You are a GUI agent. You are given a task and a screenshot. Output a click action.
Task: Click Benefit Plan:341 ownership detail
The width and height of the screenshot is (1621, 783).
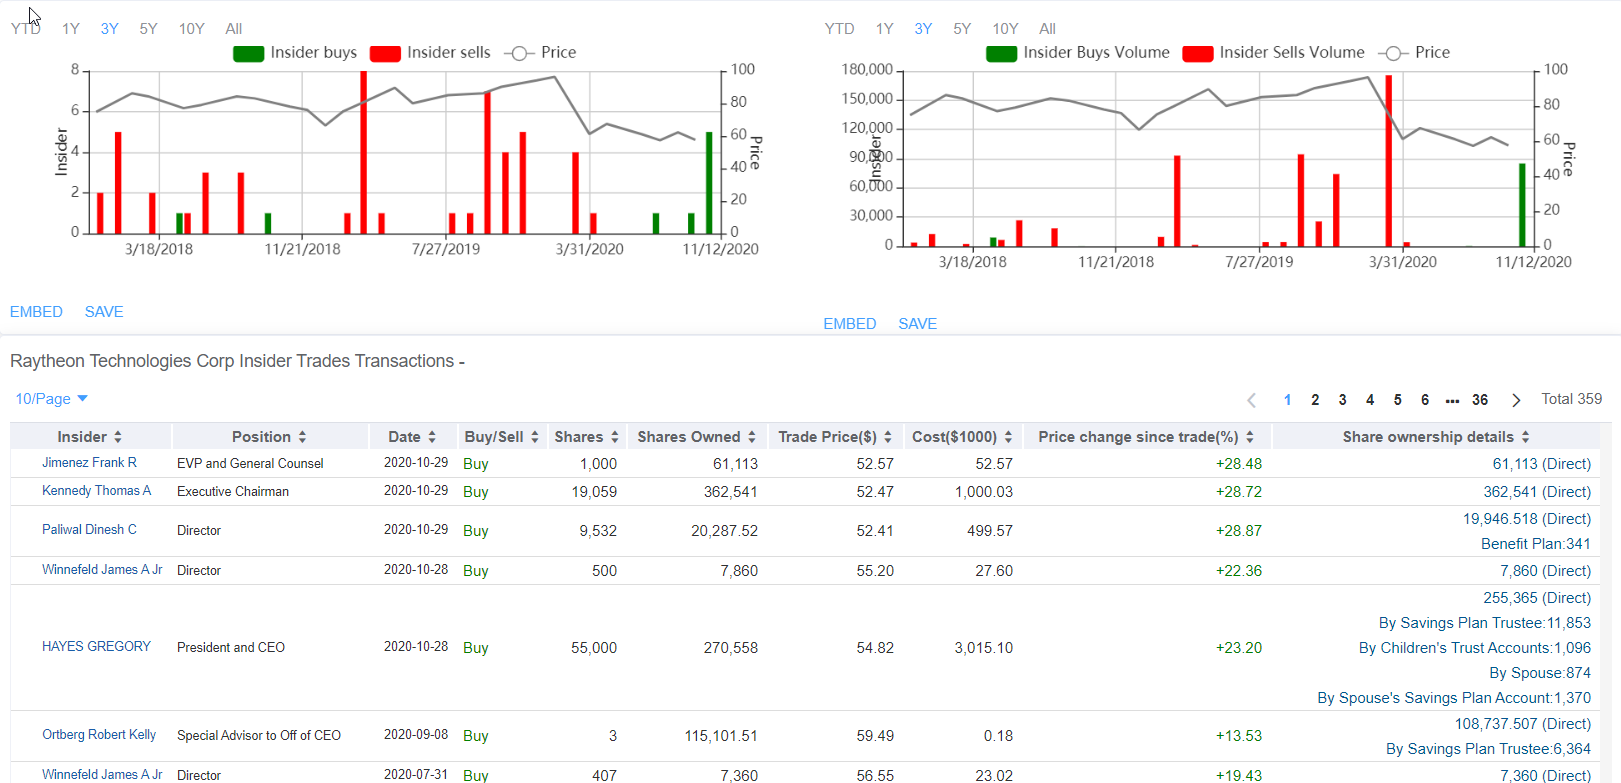tap(1536, 544)
